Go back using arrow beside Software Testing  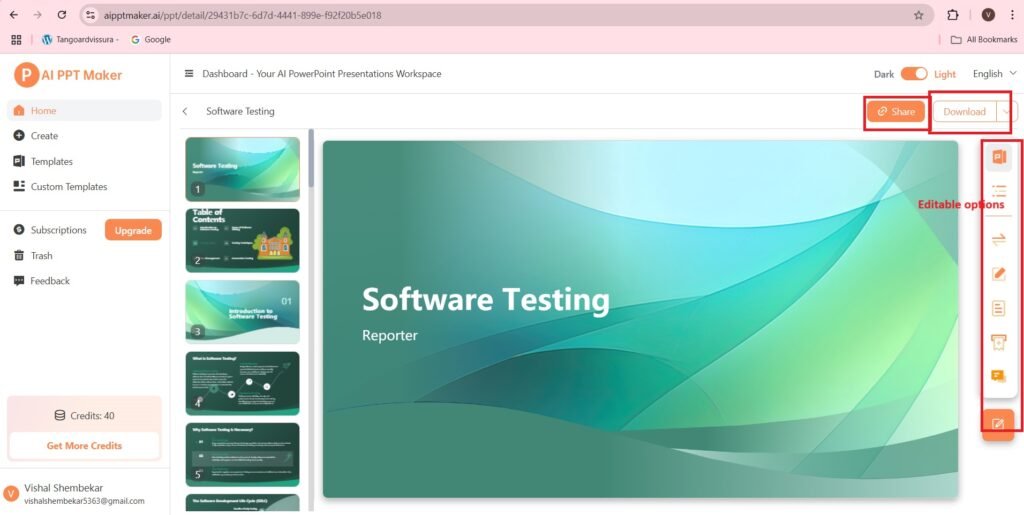coord(185,112)
